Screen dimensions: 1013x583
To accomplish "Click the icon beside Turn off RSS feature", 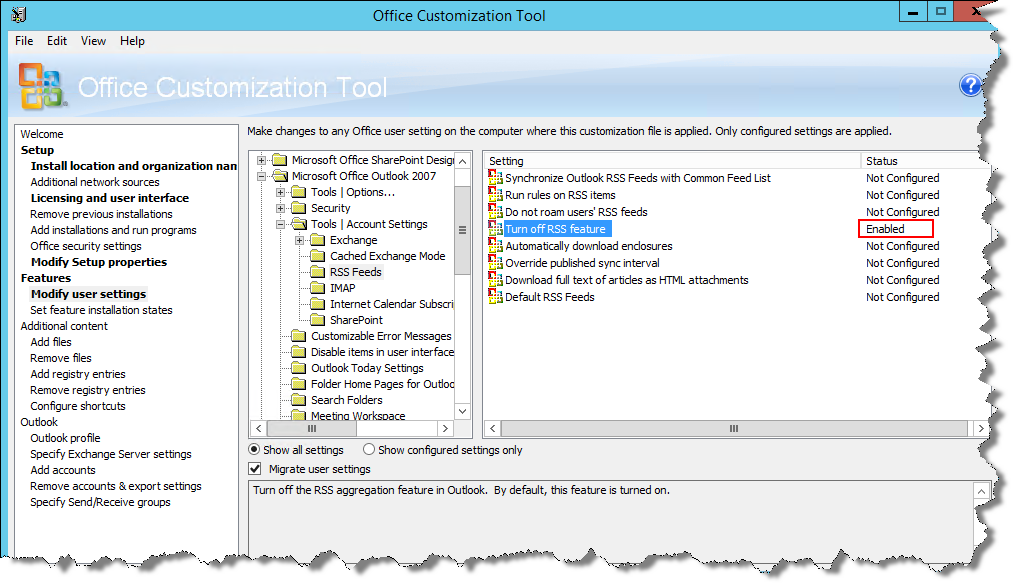I will click(x=496, y=228).
